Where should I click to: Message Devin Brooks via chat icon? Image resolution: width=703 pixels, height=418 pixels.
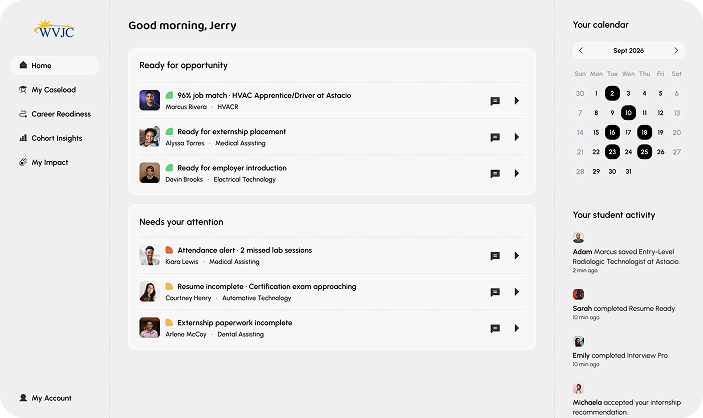[495, 174]
